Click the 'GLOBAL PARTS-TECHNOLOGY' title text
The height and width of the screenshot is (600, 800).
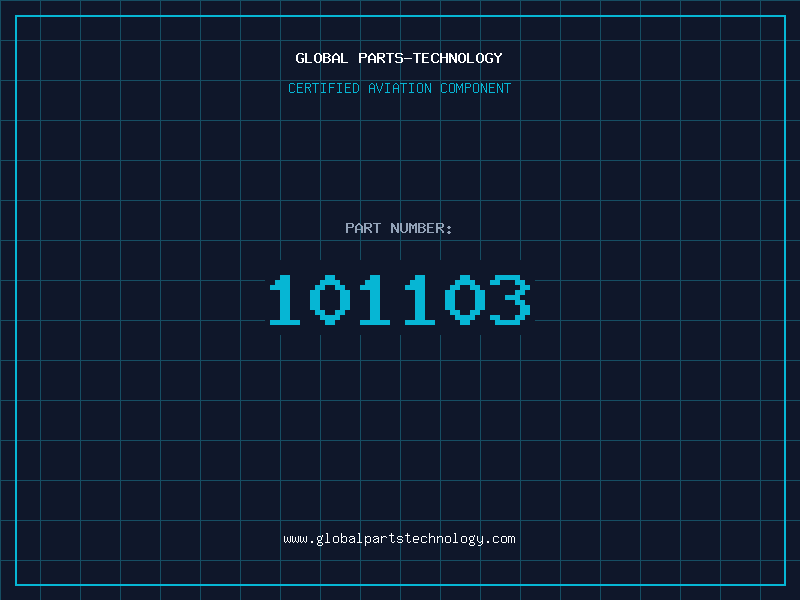399,58
